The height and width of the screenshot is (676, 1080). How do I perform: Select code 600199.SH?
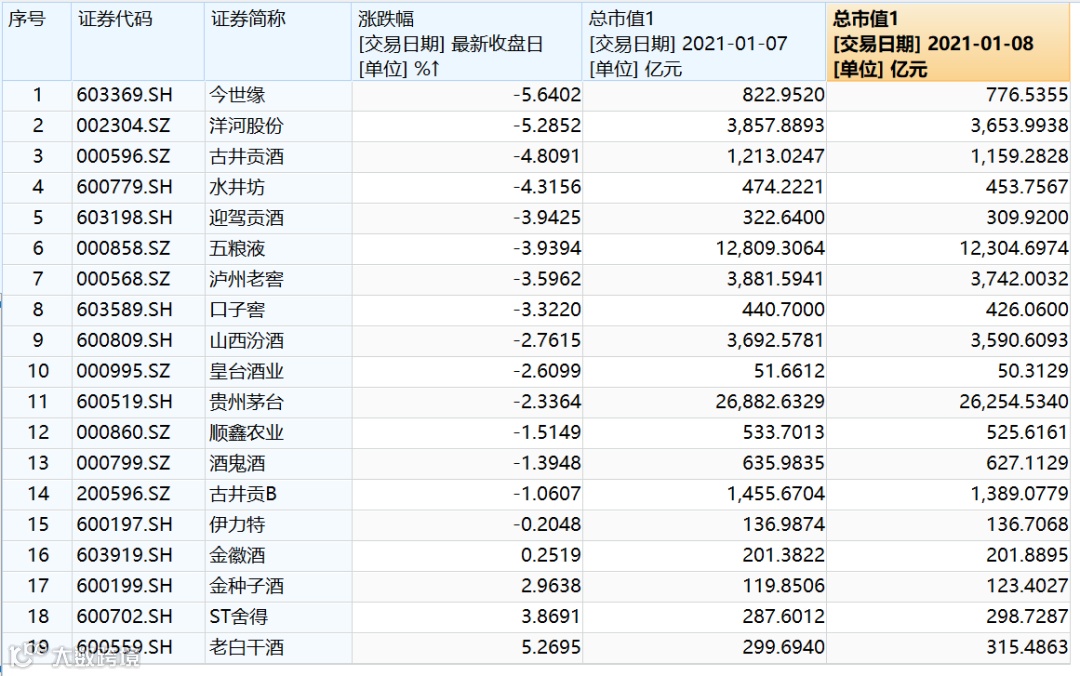[x=125, y=586]
